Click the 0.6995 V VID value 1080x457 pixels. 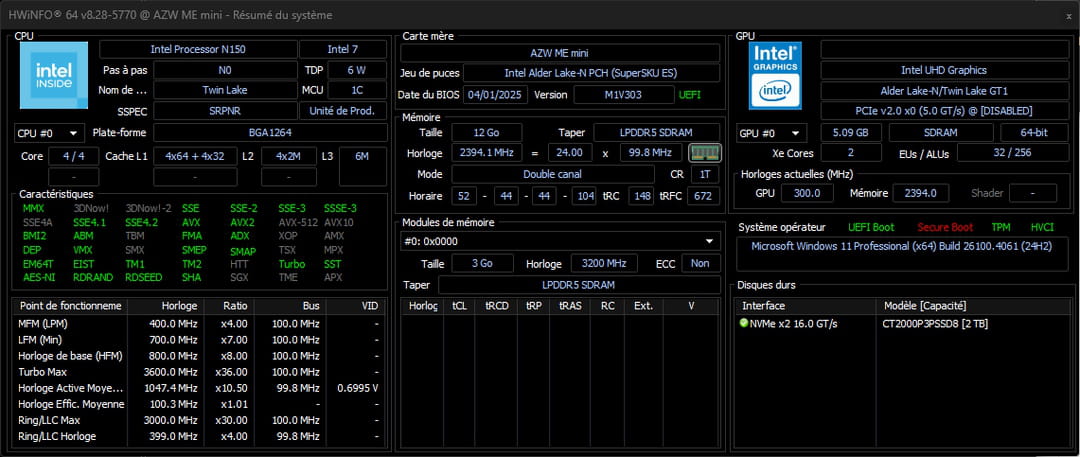357,388
